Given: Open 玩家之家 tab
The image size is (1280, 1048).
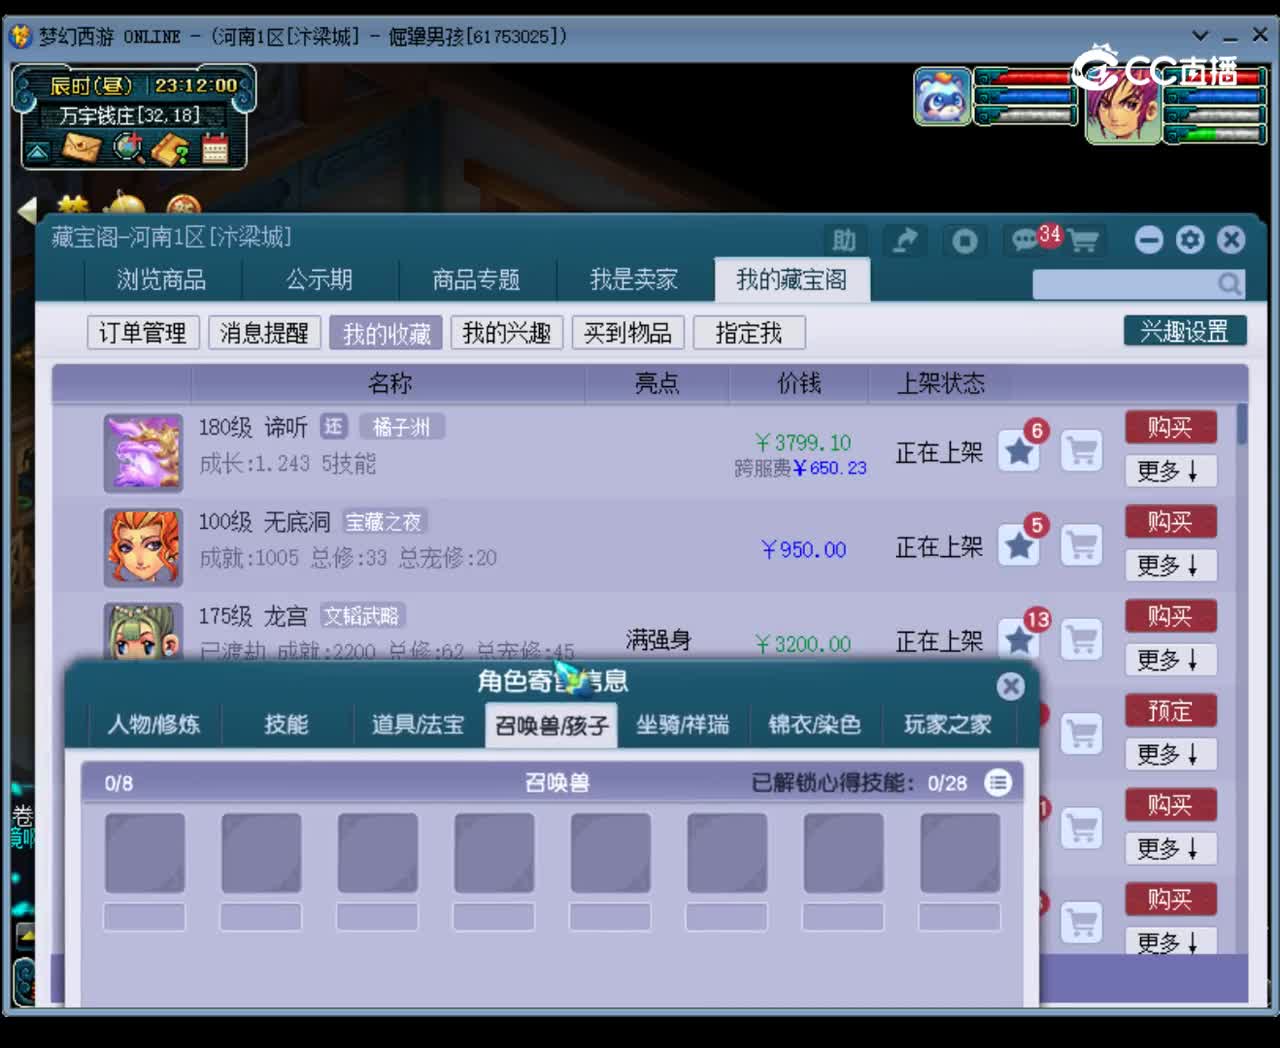Looking at the screenshot, I should point(947,725).
